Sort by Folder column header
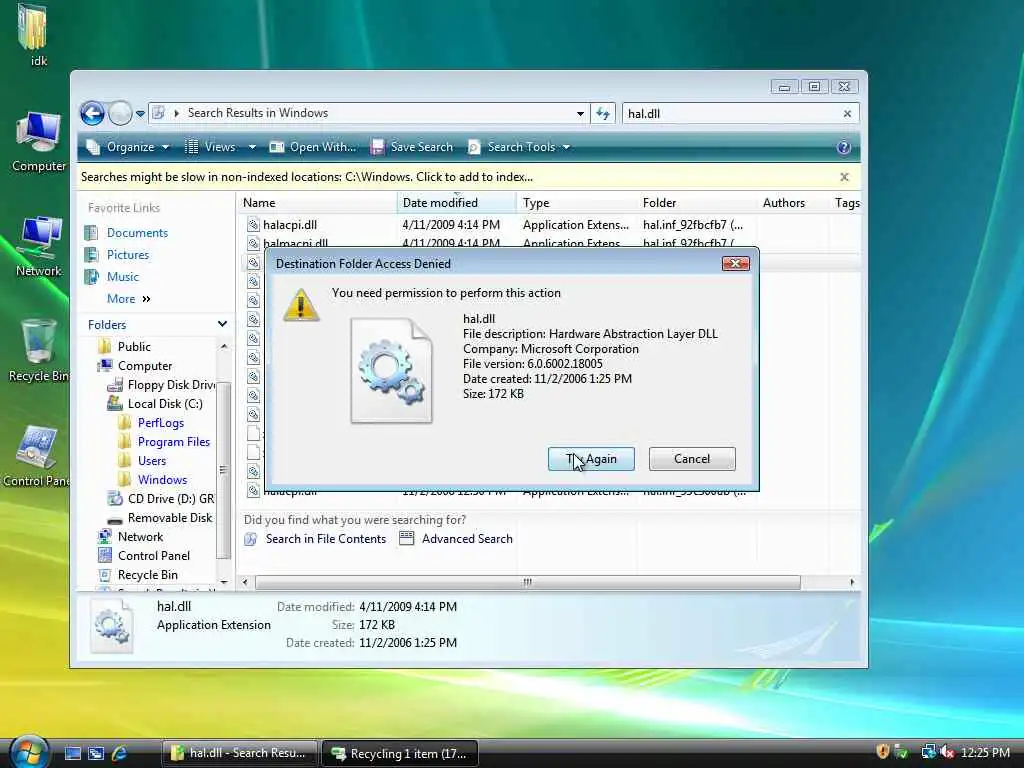 click(697, 203)
